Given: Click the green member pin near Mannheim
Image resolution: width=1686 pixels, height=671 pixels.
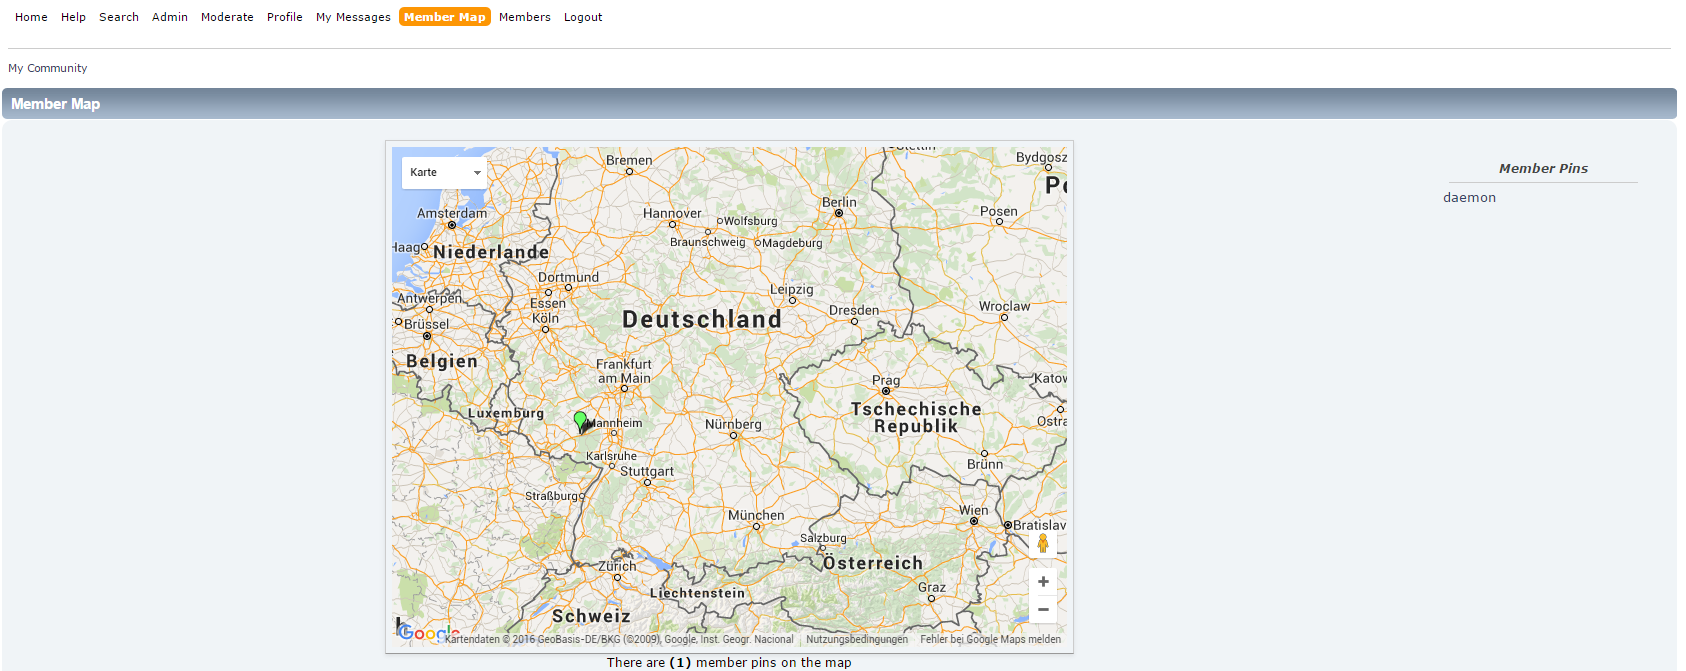Looking at the screenshot, I should [580, 420].
